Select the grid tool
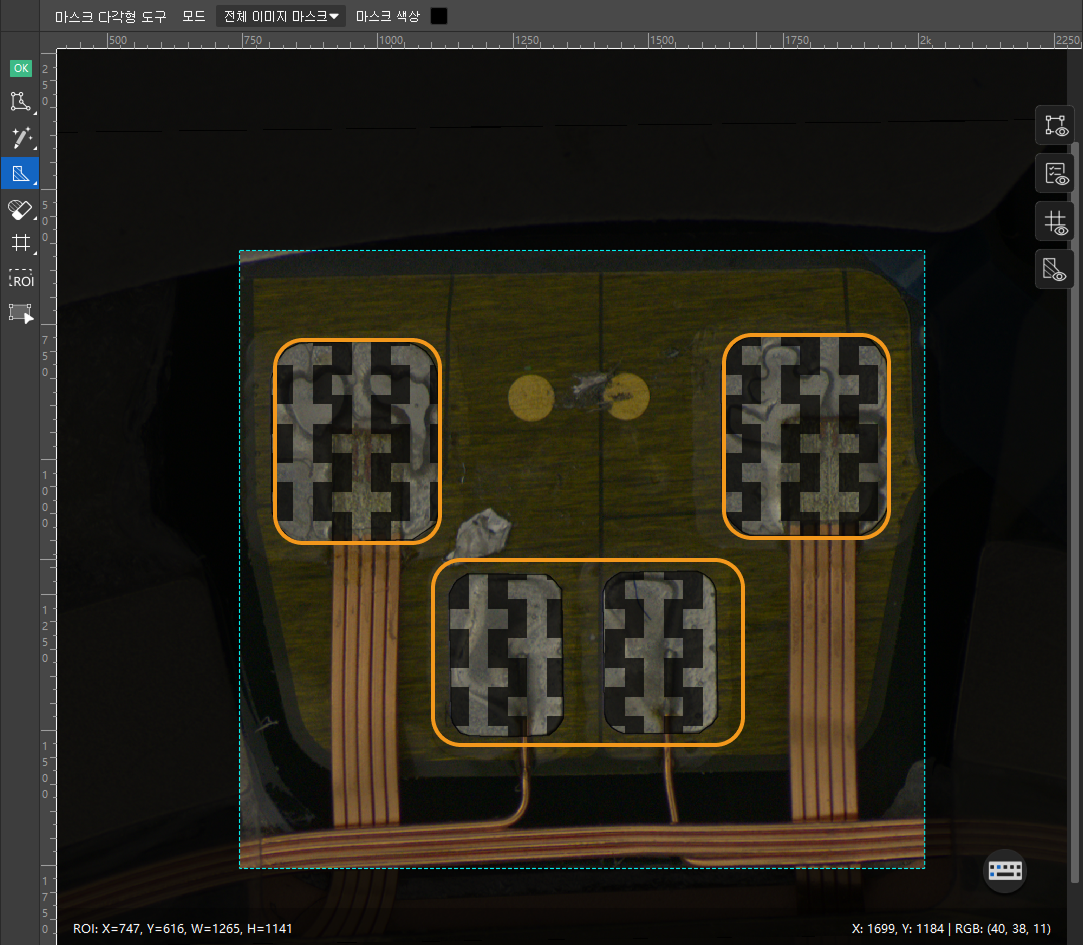1083x945 pixels. 19,242
